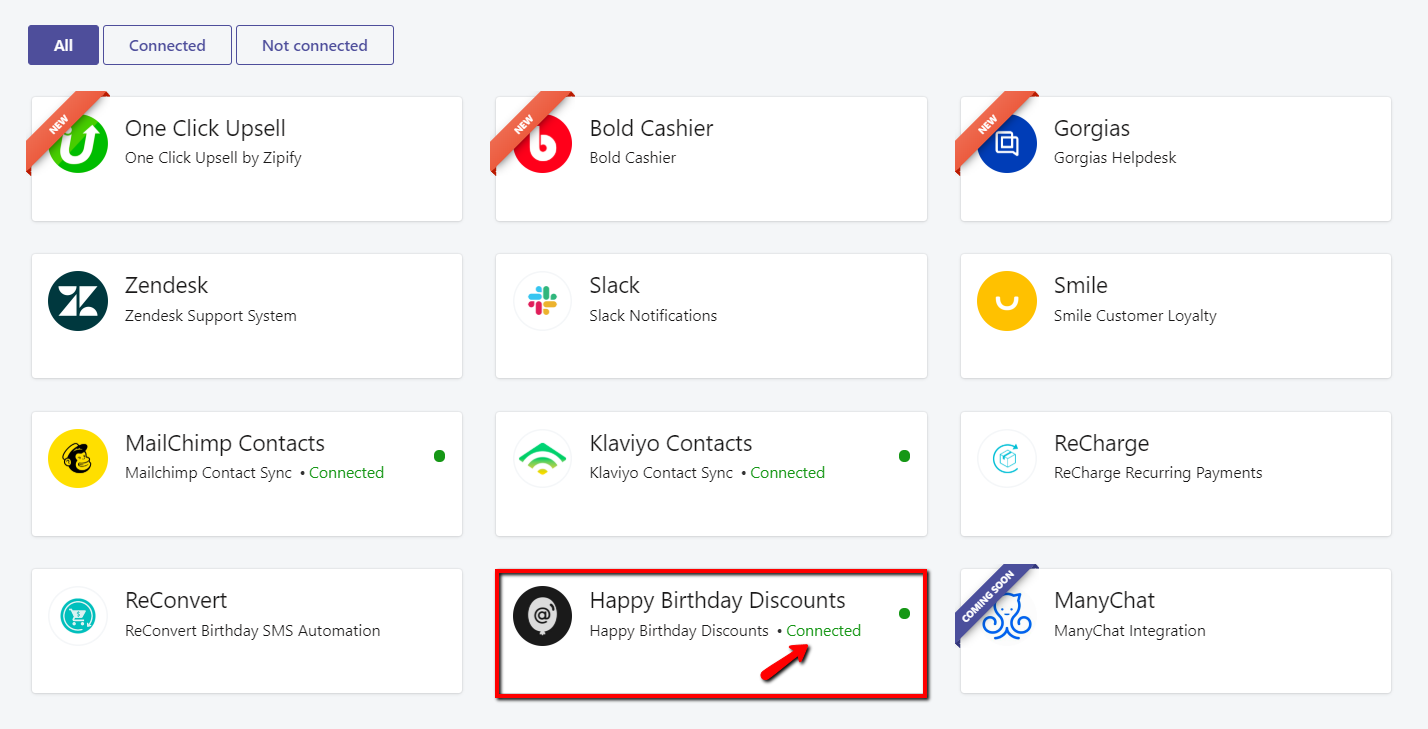
Task: Open the Bold Cashier title
Action: [652, 128]
